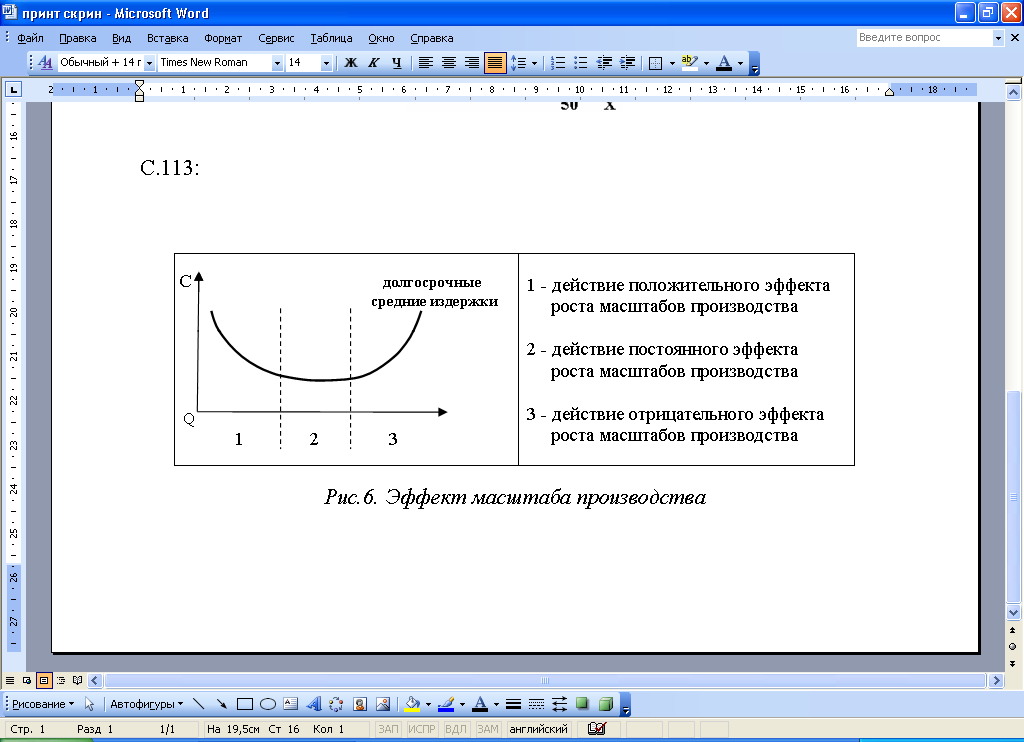Open the Формат menu
Screen dimensions: 1024x742
coord(223,38)
